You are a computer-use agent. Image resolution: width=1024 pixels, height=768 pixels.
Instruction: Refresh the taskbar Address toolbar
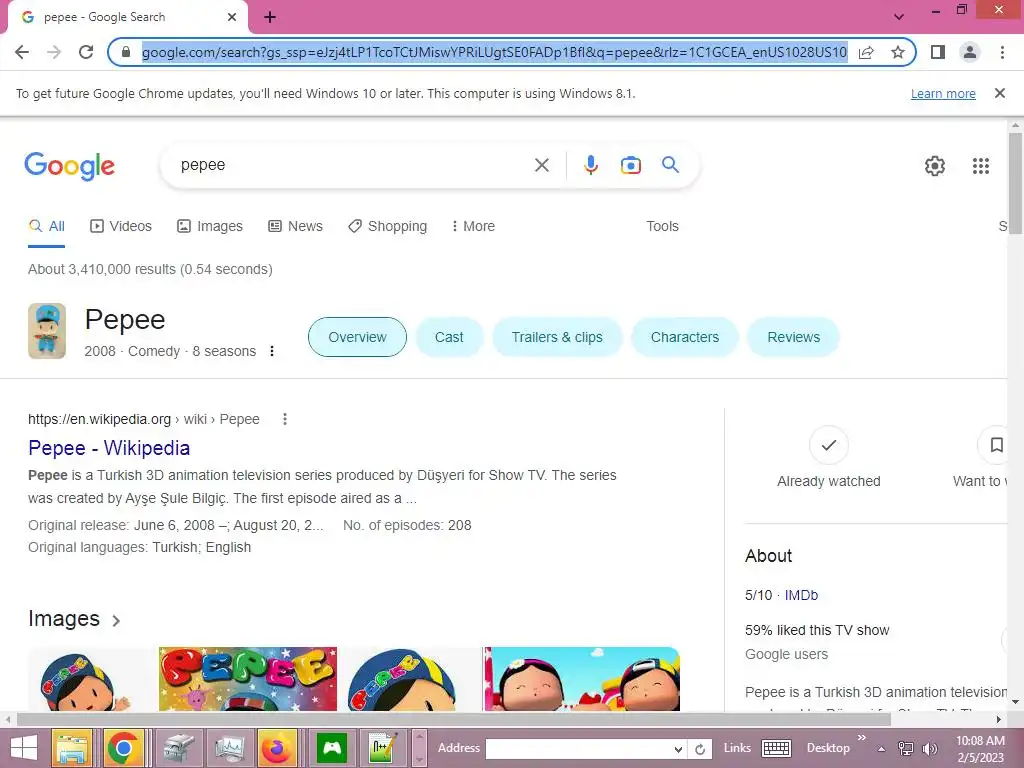(x=699, y=749)
